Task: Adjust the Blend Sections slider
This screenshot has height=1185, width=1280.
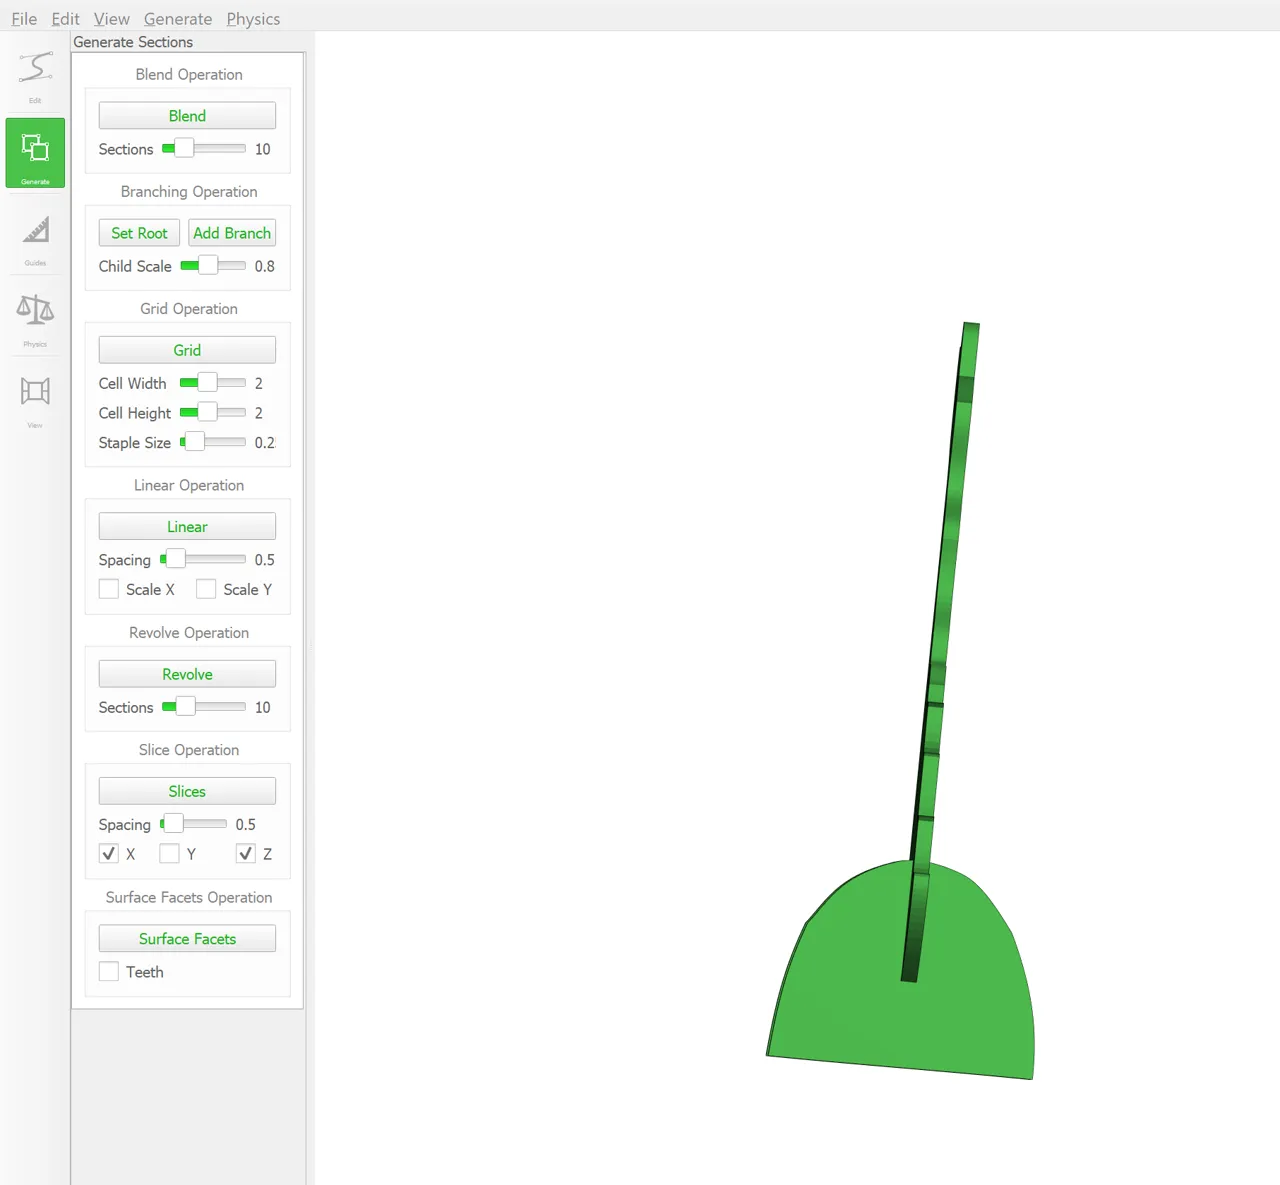Action: coord(204,148)
